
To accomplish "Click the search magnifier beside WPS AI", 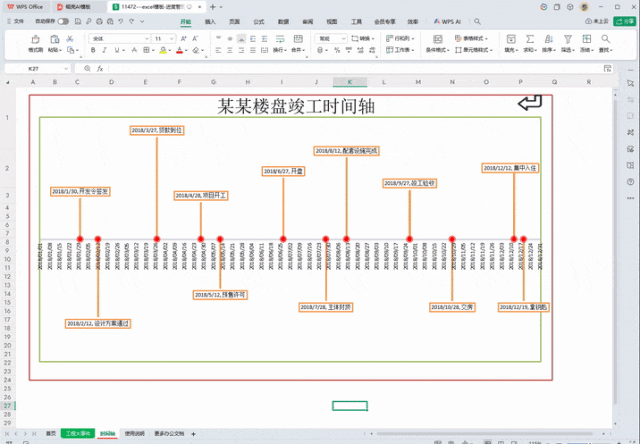I will pyautogui.click(x=477, y=21).
